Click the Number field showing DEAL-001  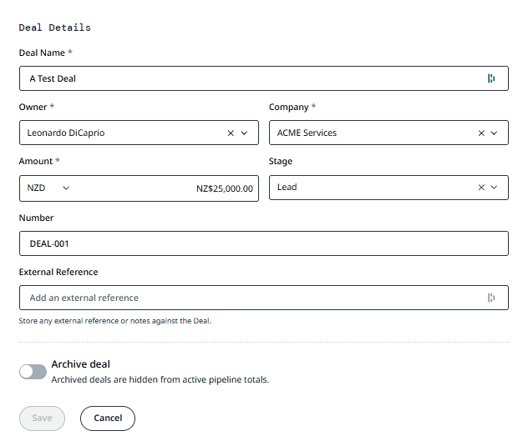click(264, 244)
